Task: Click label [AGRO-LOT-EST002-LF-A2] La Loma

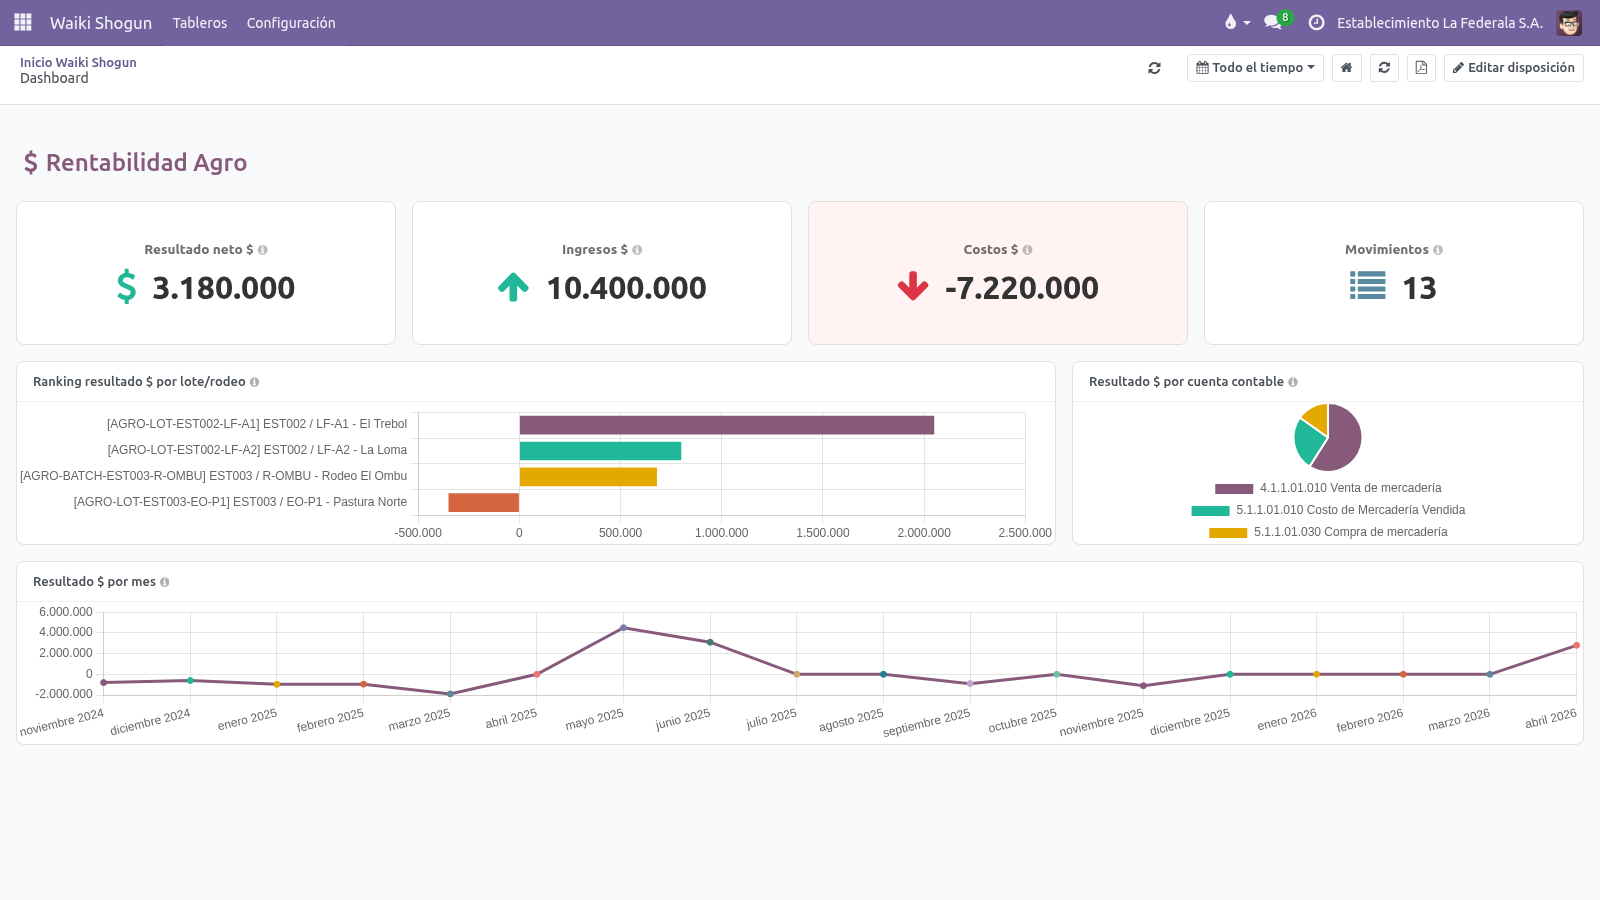Action: (x=257, y=450)
